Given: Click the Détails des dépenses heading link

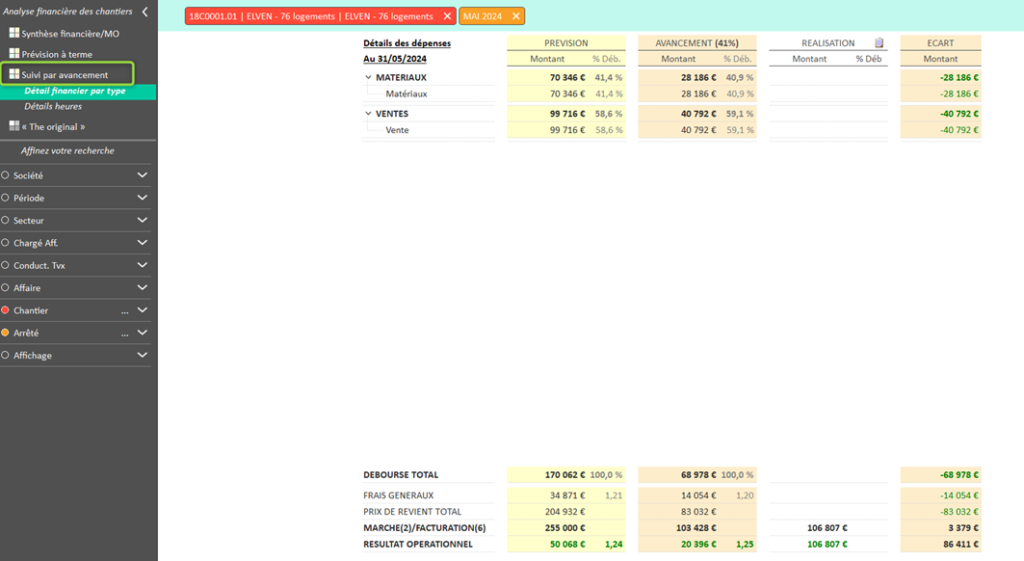Looking at the screenshot, I should coord(406,43).
